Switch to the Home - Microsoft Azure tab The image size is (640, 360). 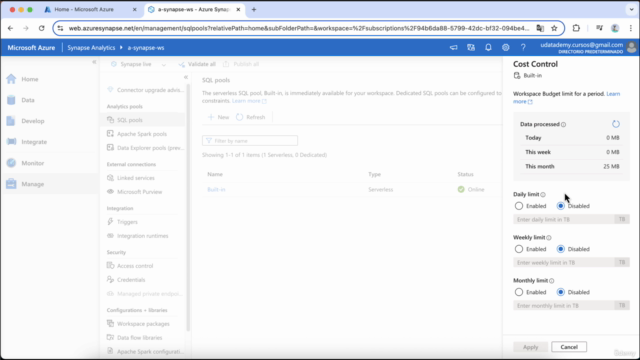tap(84, 9)
